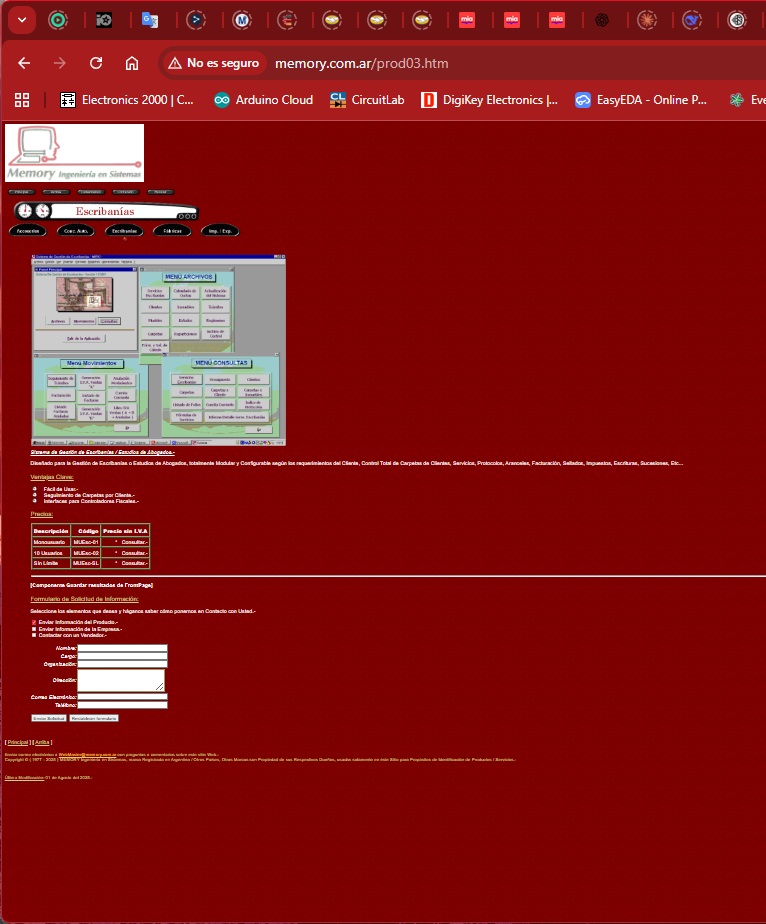Focus the address bar showing memory.com.ar/prod03.htm

[x=361, y=63]
